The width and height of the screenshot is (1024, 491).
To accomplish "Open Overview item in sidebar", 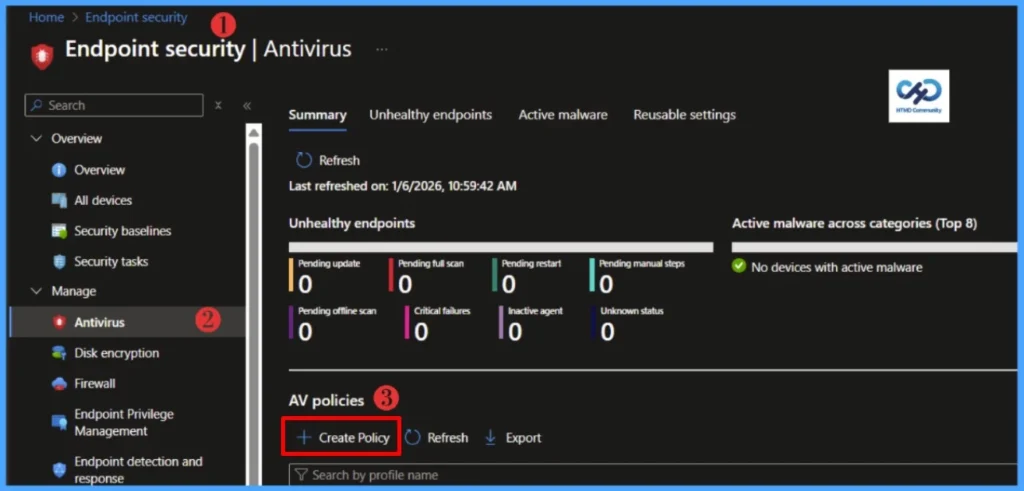I will [x=128, y=170].
